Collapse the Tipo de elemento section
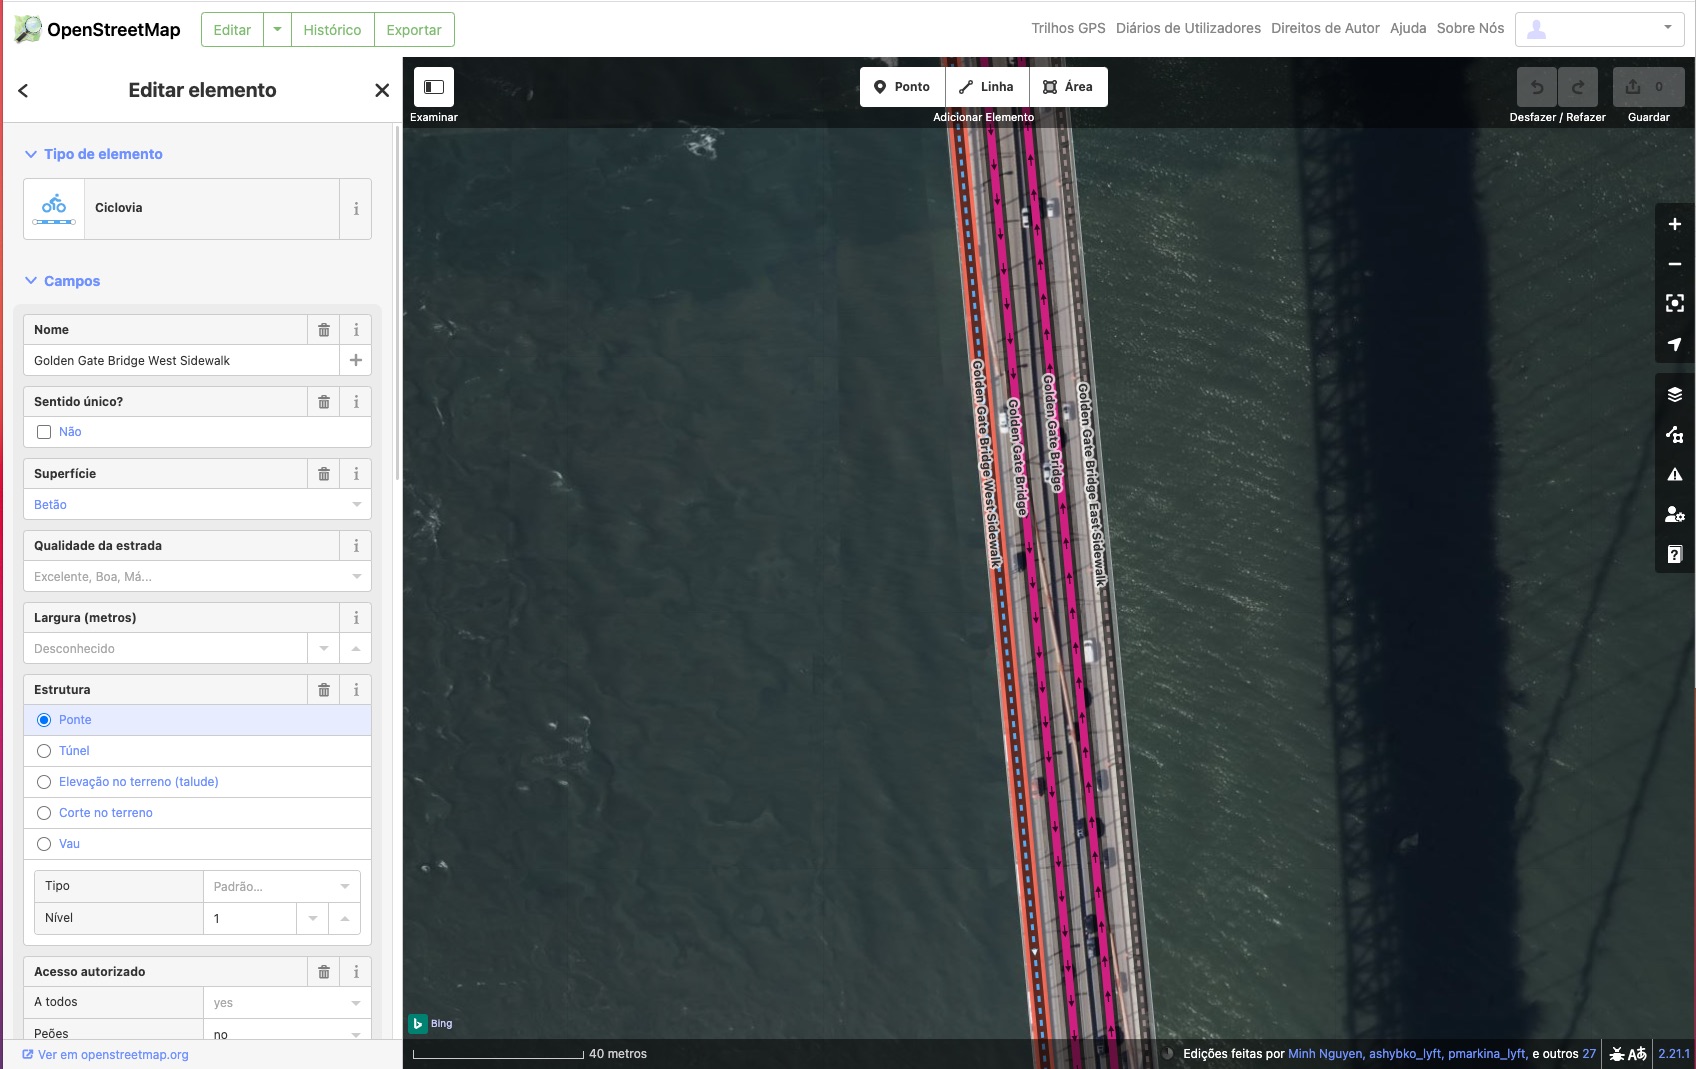Screen dimensions: 1696x1069 pos(93,154)
